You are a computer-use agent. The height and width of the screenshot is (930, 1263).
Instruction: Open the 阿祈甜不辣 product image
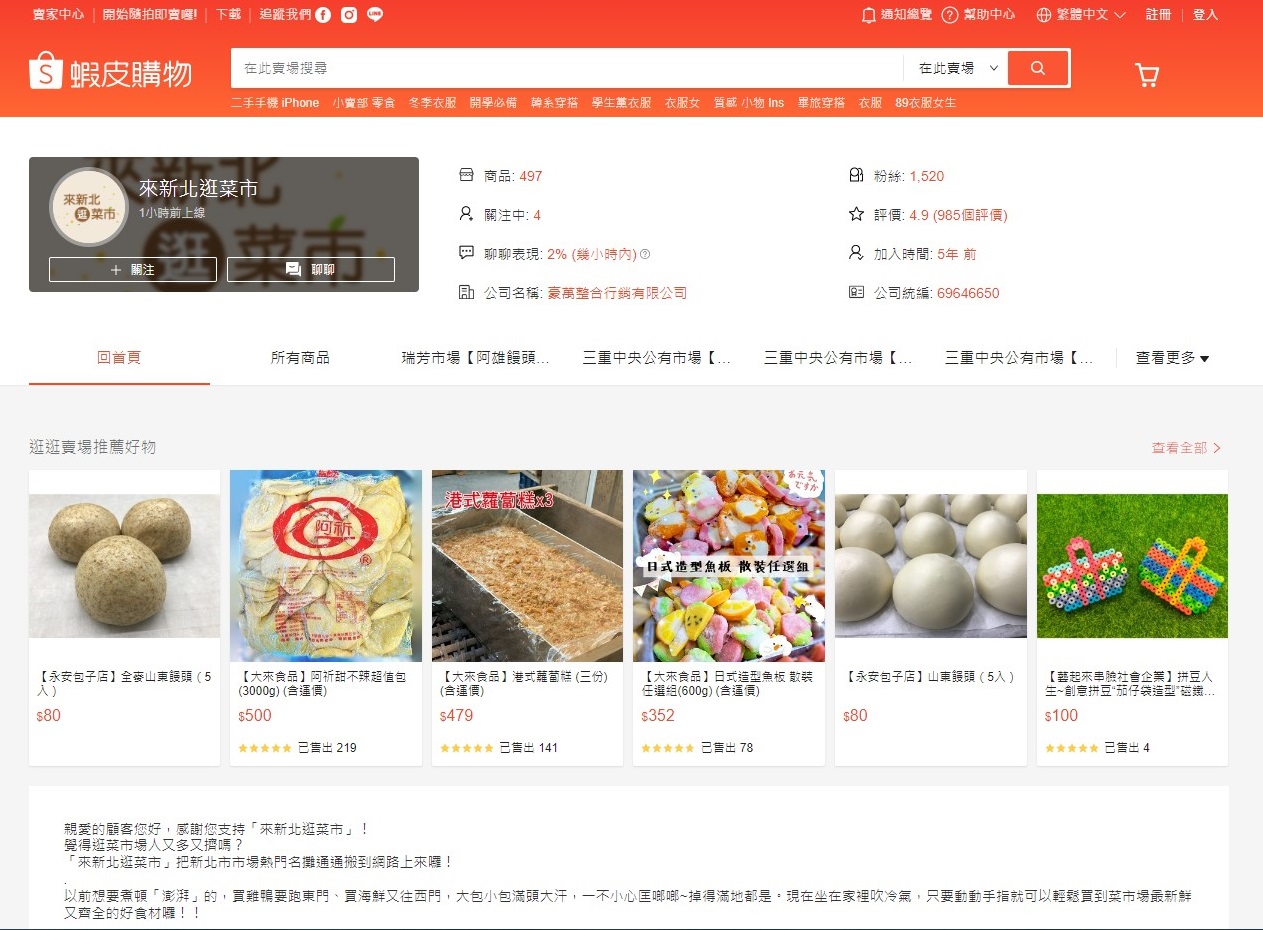click(x=326, y=566)
